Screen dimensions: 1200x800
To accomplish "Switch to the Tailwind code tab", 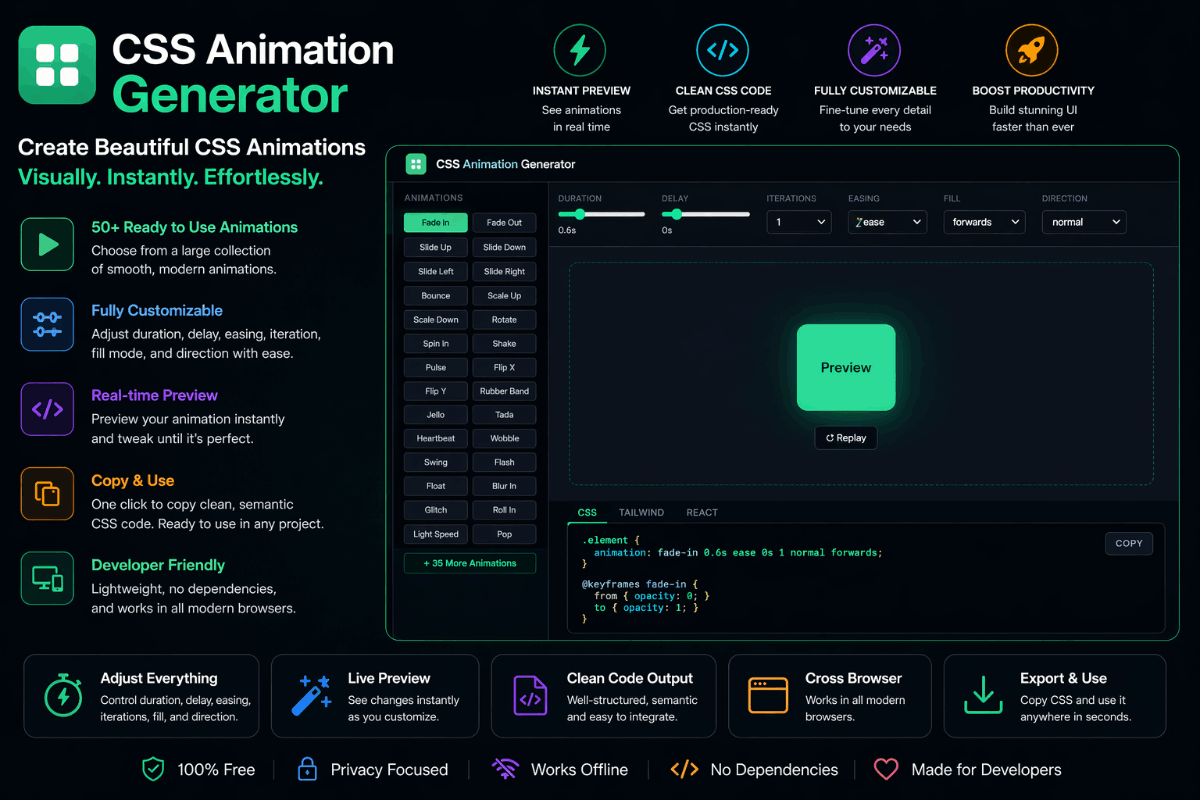I will [x=641, y=512].
